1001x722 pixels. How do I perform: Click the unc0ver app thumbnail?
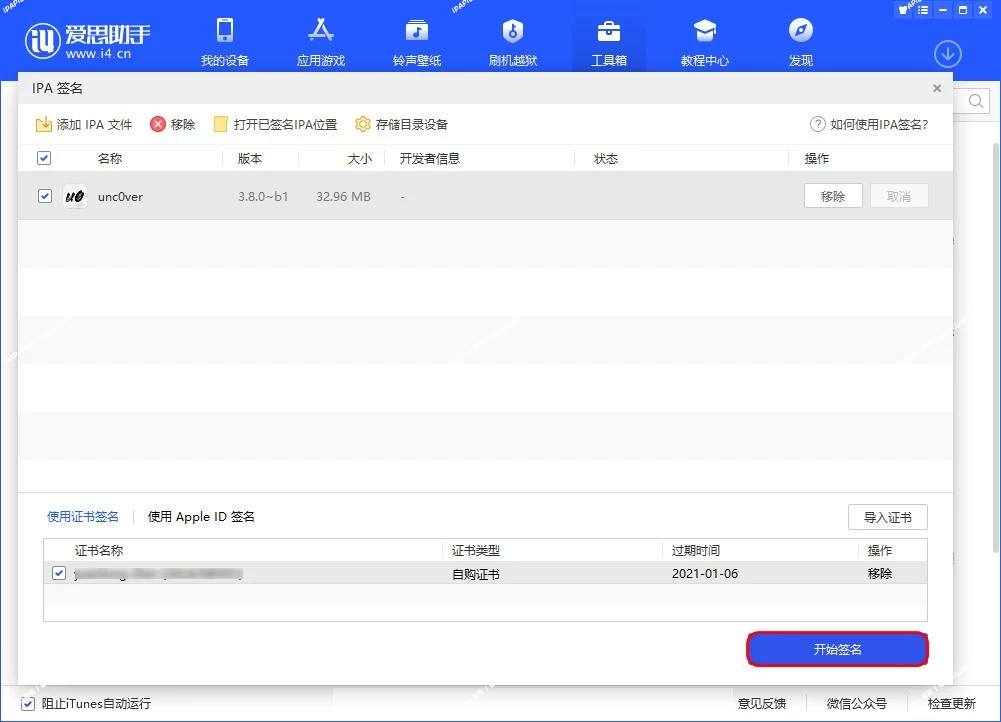click(x=74, y=196)
